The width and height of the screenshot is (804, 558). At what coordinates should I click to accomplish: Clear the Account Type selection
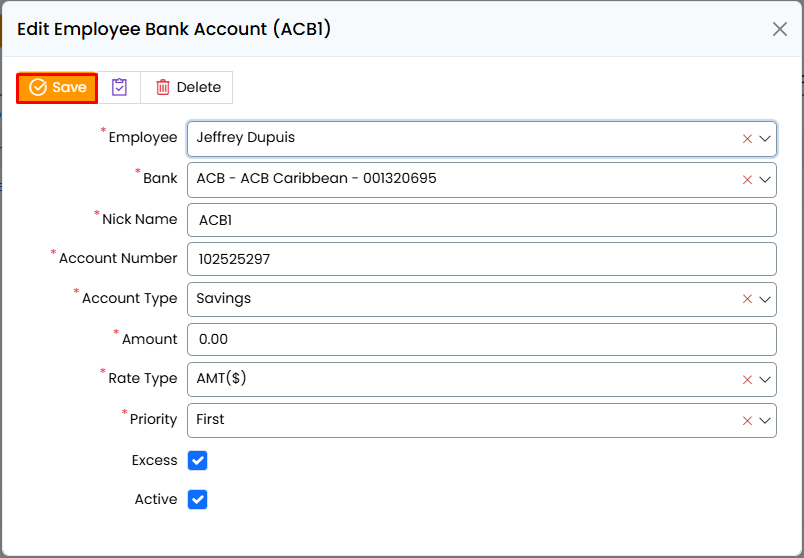pyautogui.click(x=747, y=299)
